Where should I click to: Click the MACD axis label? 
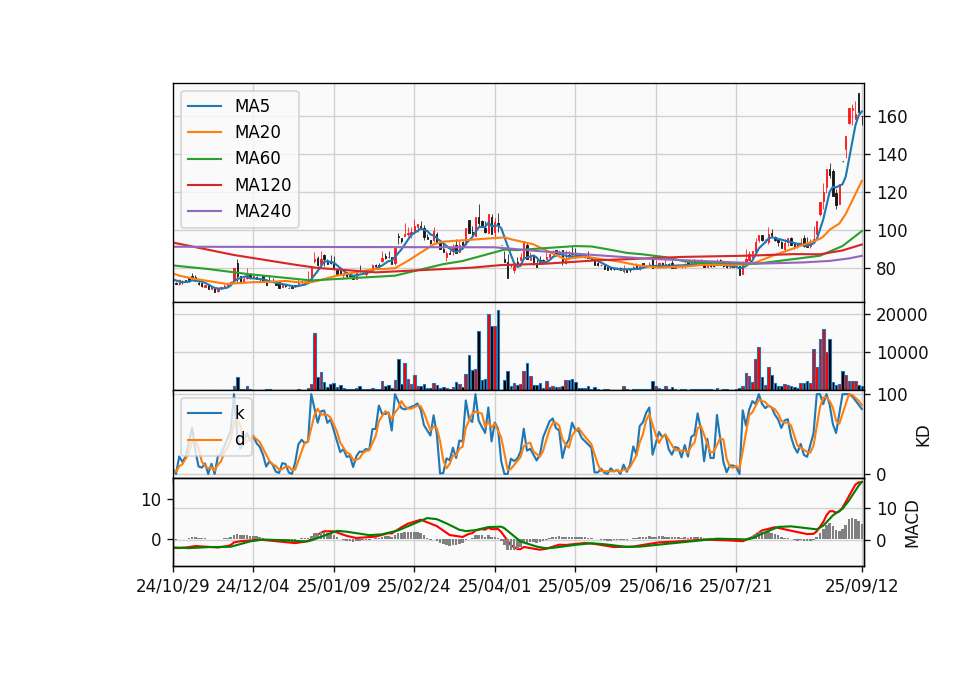(912, 524)
